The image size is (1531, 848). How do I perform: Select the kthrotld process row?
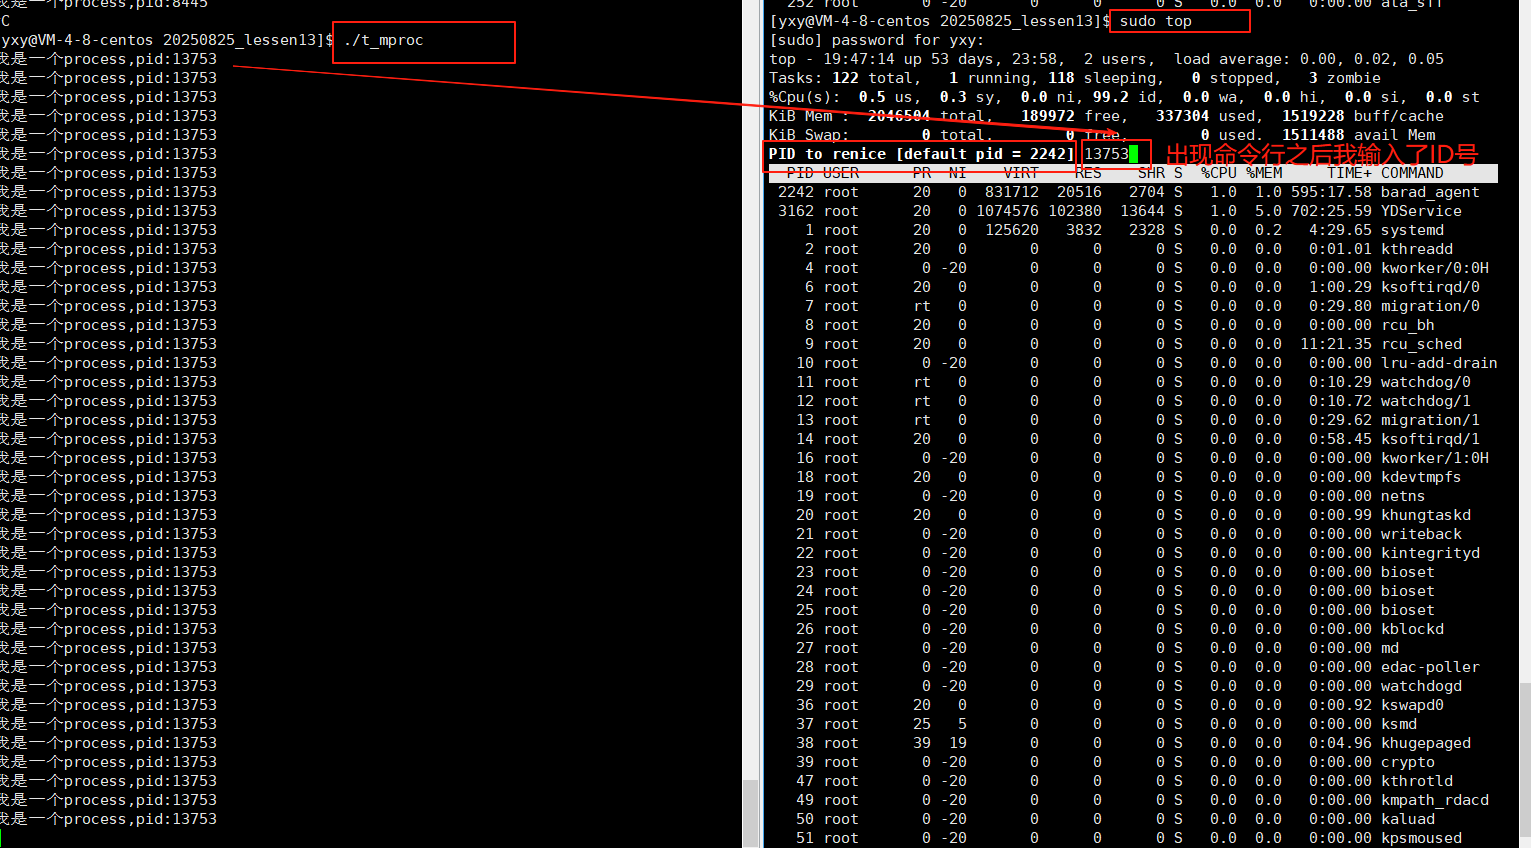click(1133, 781)
